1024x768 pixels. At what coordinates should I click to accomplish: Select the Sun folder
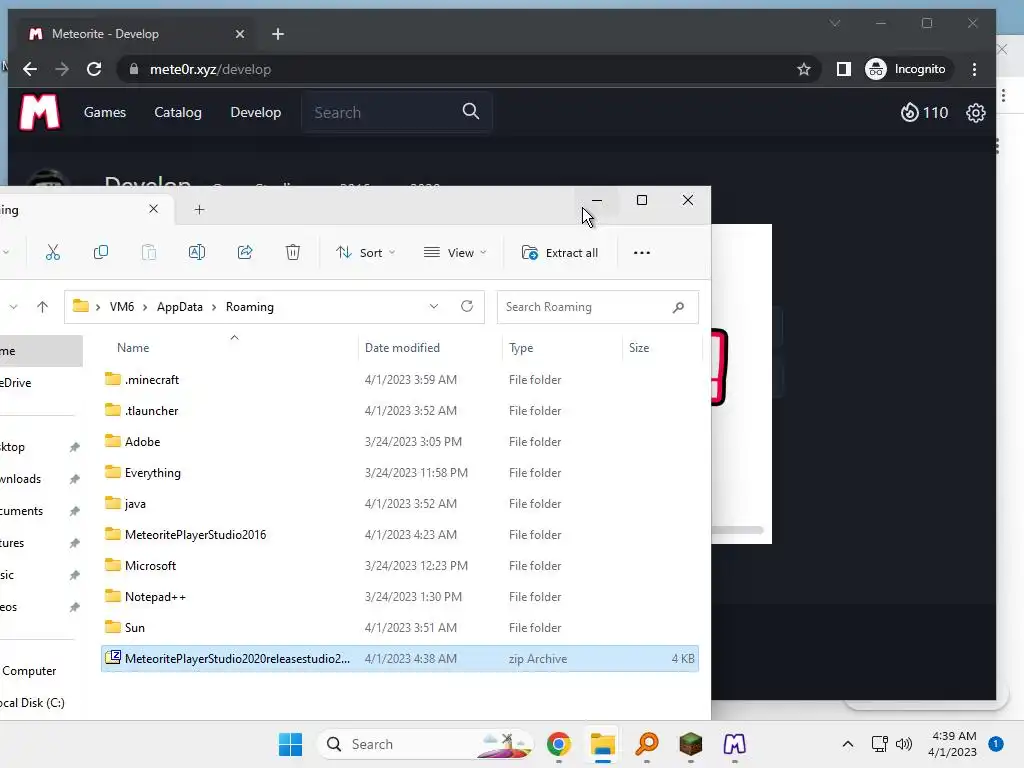pyautogui.click(x=400, y=628)
